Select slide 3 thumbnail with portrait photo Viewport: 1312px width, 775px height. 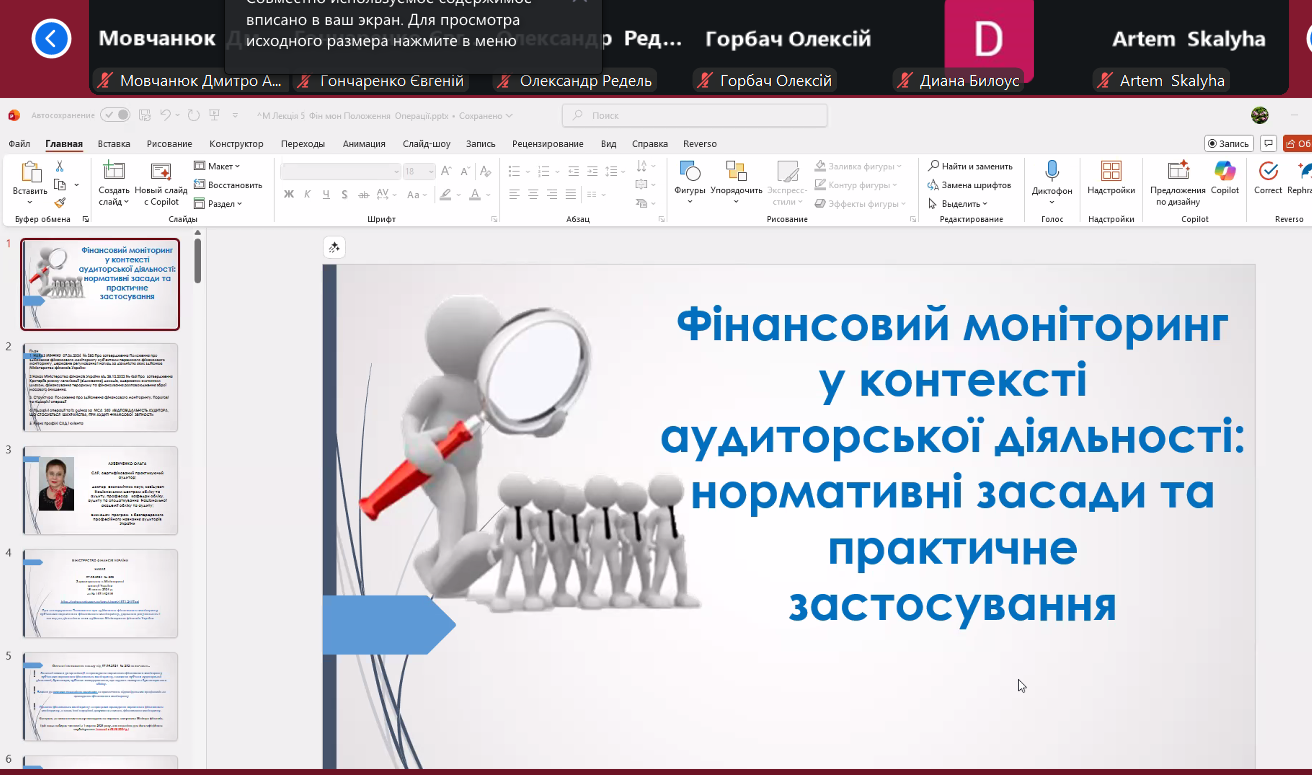[x=100, y=489]
